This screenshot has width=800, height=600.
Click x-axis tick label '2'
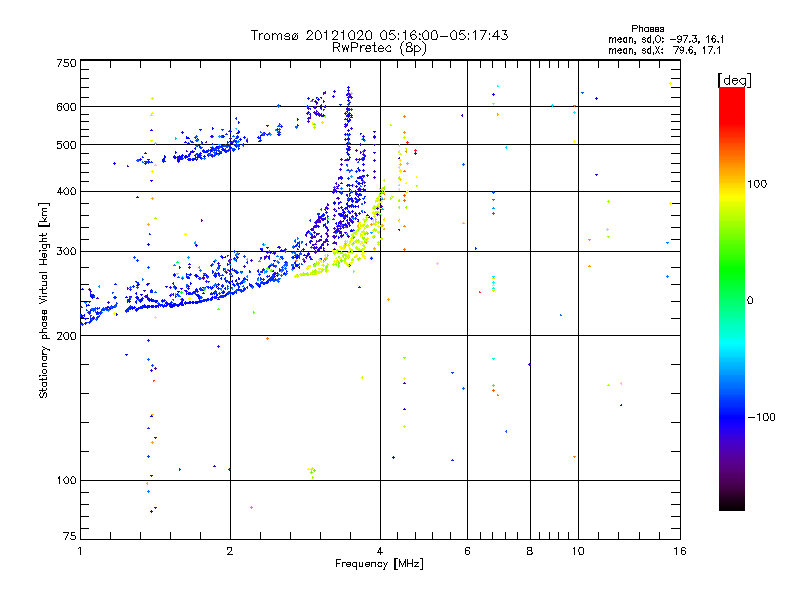tap(230, 551)
